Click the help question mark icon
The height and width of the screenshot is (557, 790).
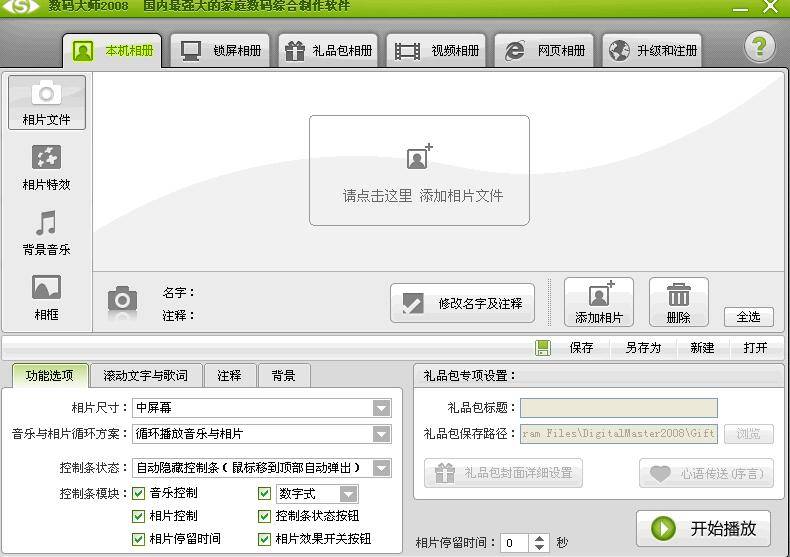(x=759, y=47)
